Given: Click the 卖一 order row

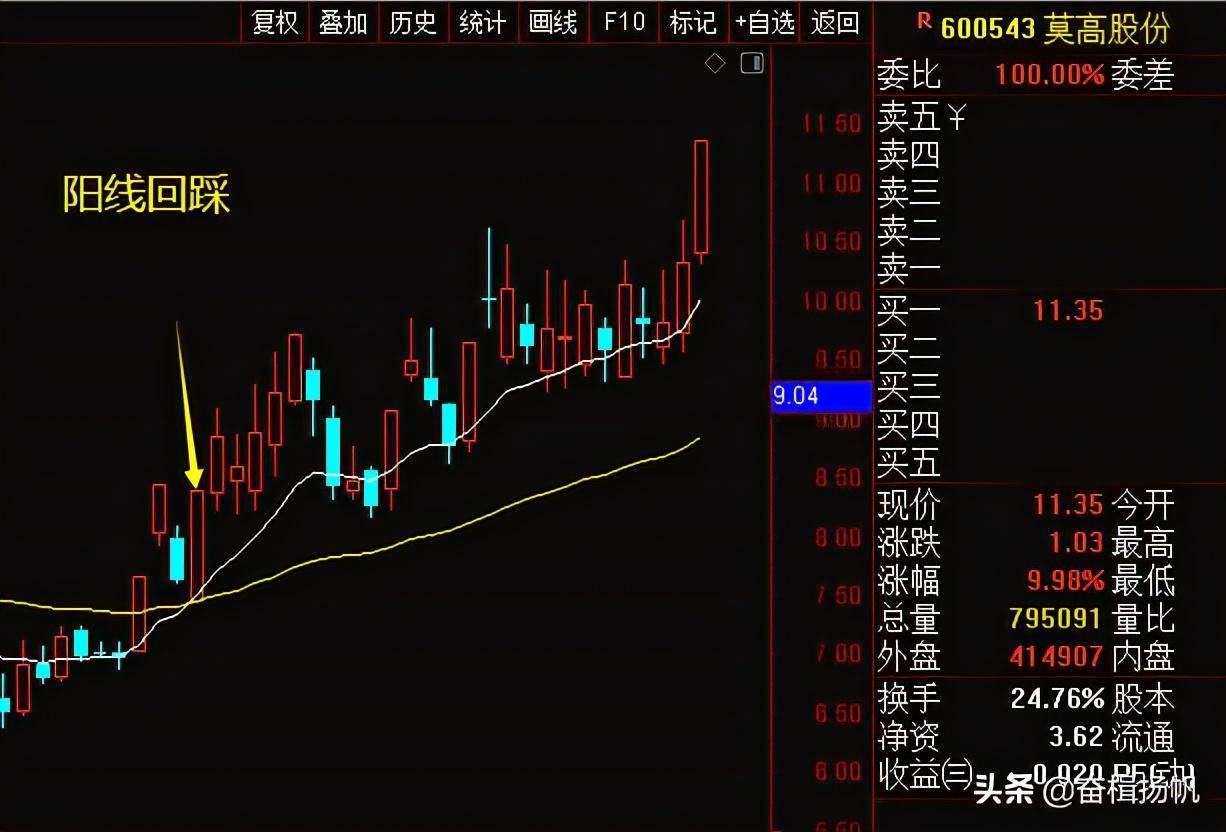Looking at the screenshot, I should click(1048, 267).
